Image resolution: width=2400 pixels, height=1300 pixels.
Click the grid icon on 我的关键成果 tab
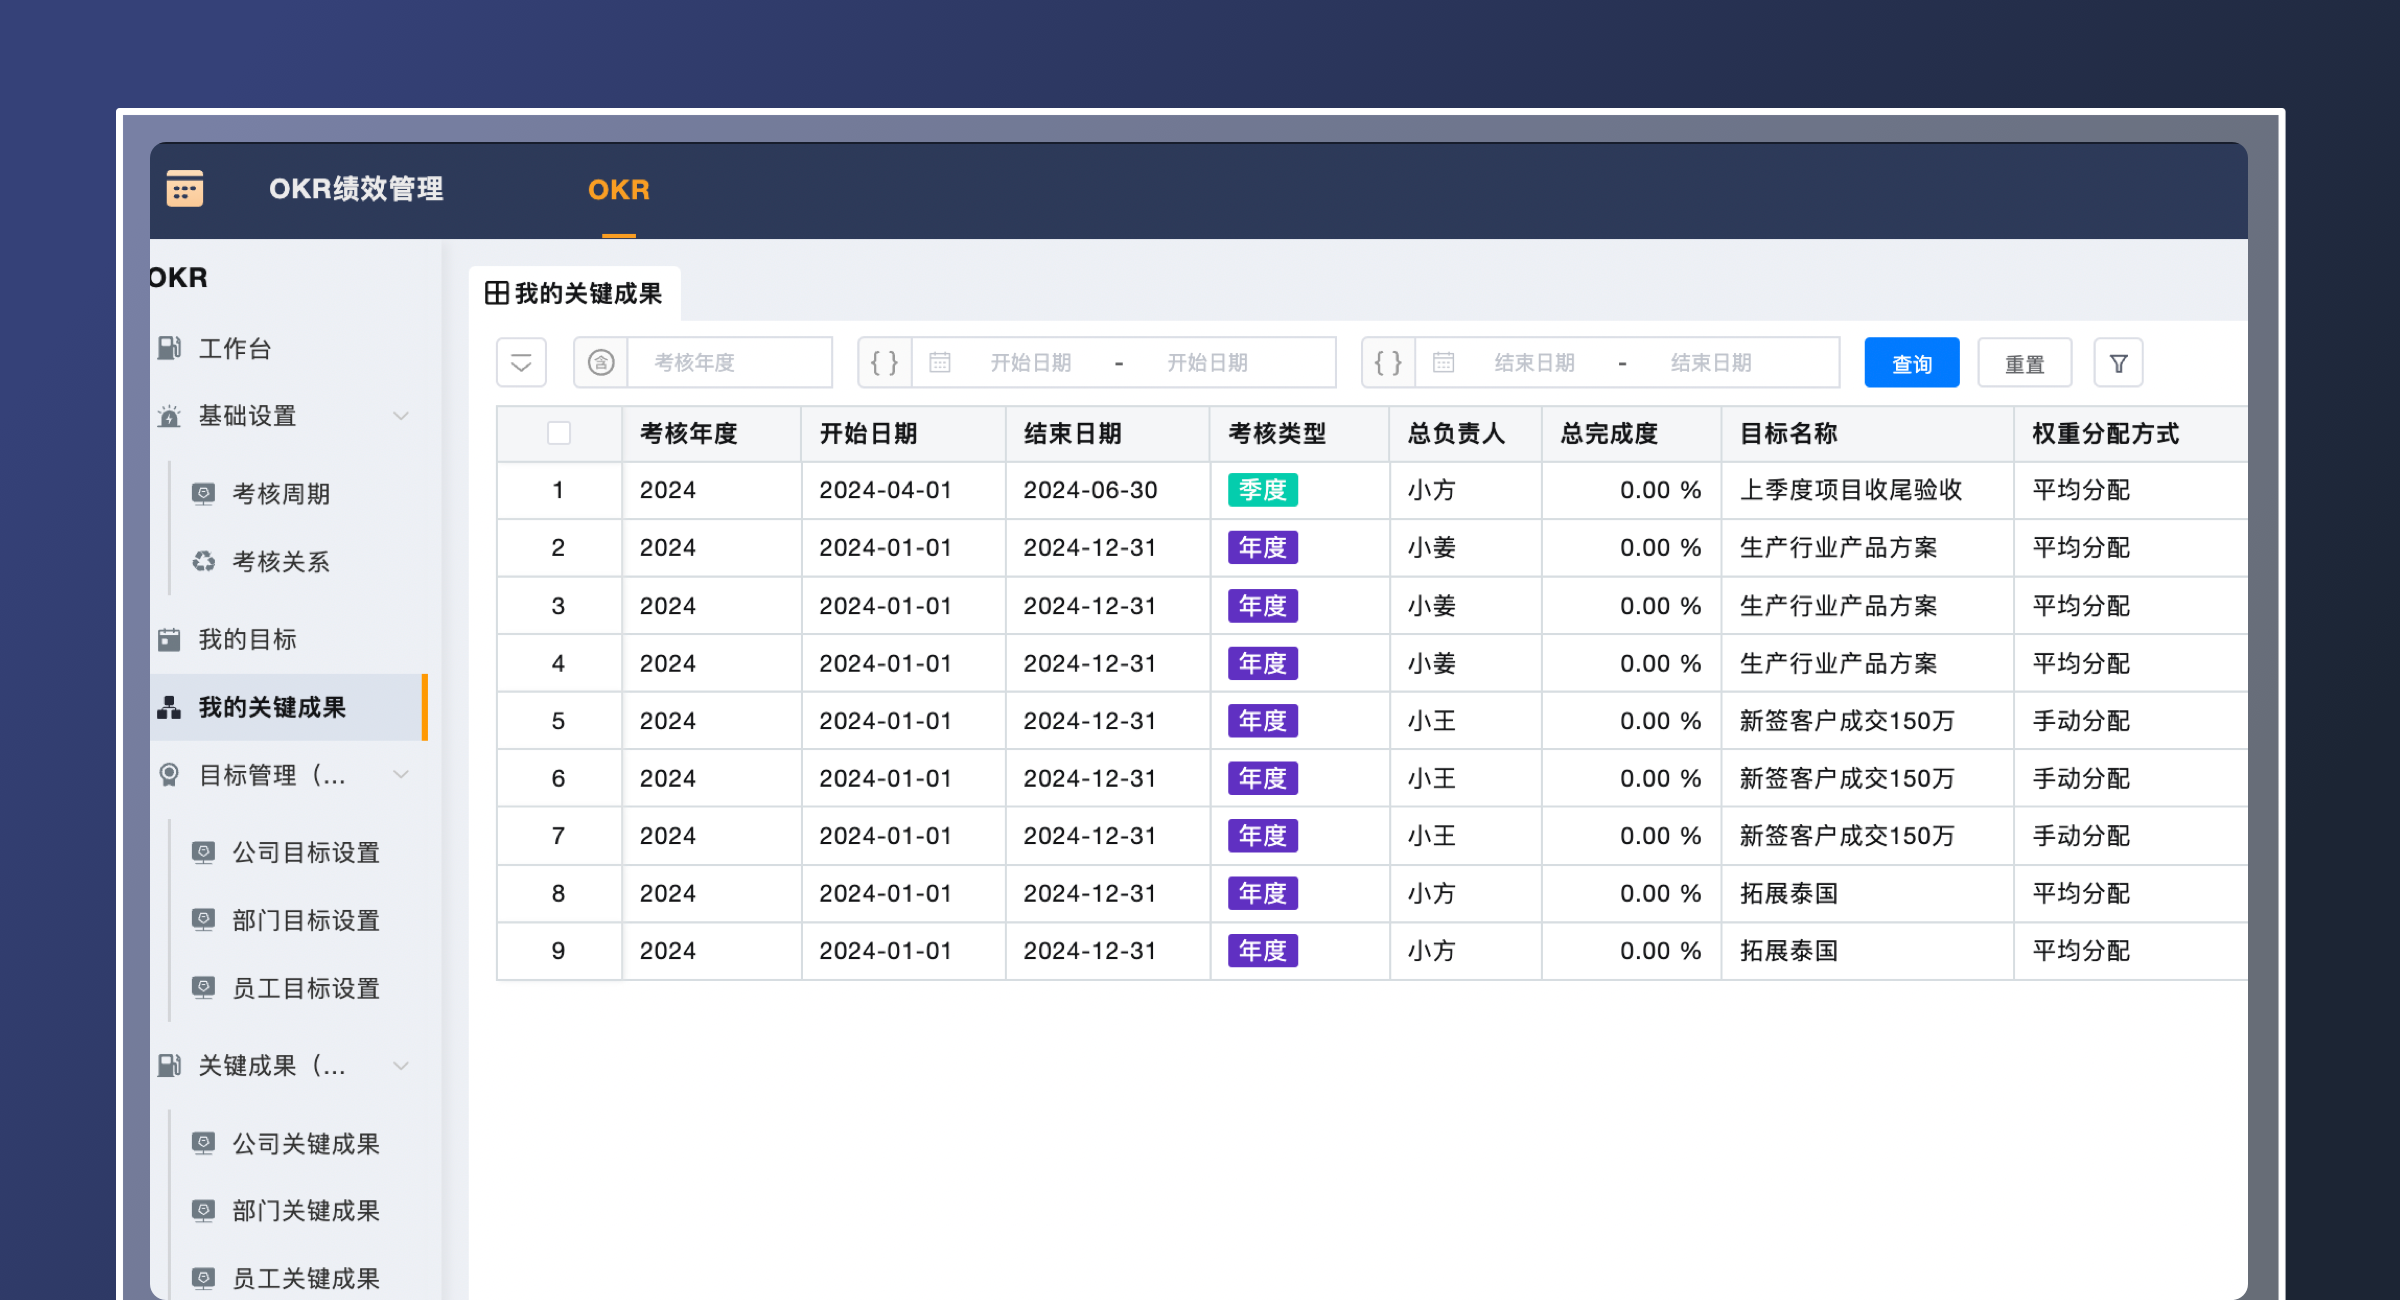coord(496,293)
